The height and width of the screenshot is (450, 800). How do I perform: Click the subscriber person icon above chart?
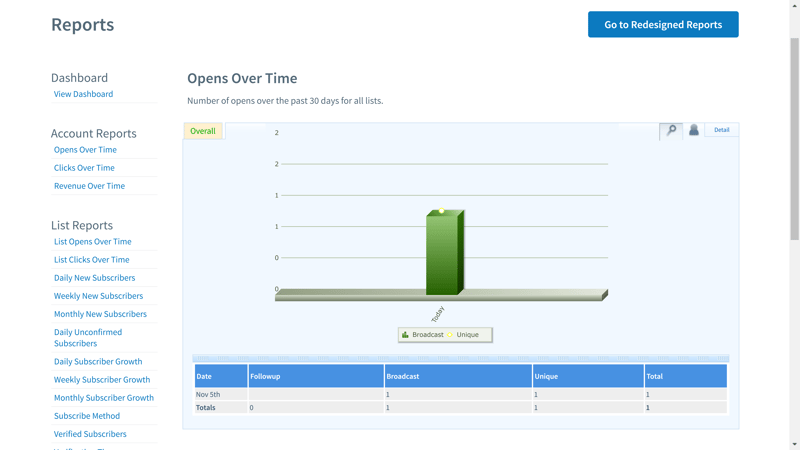click(x=694, y=130)
